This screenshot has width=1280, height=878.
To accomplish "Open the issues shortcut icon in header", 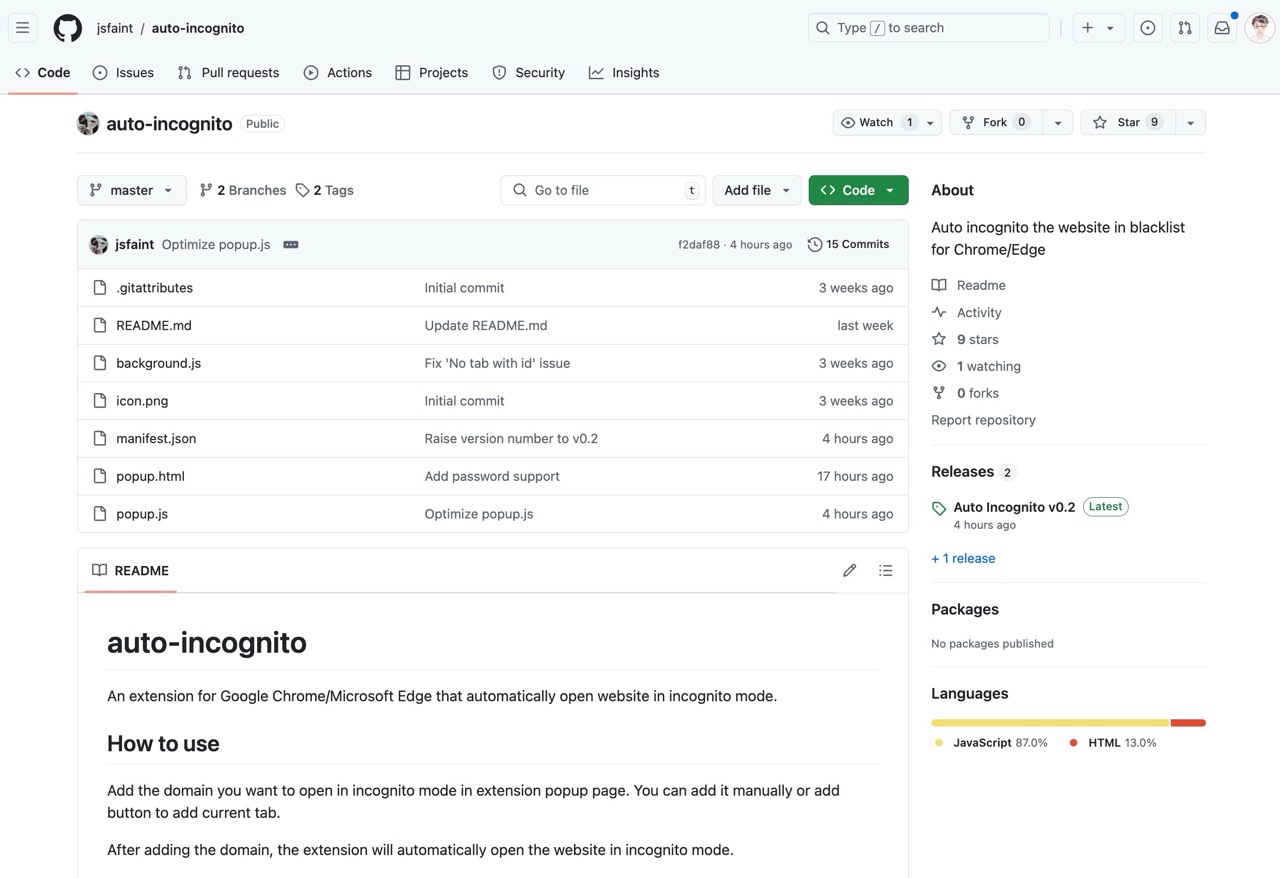I will [x=1148, y=28].
